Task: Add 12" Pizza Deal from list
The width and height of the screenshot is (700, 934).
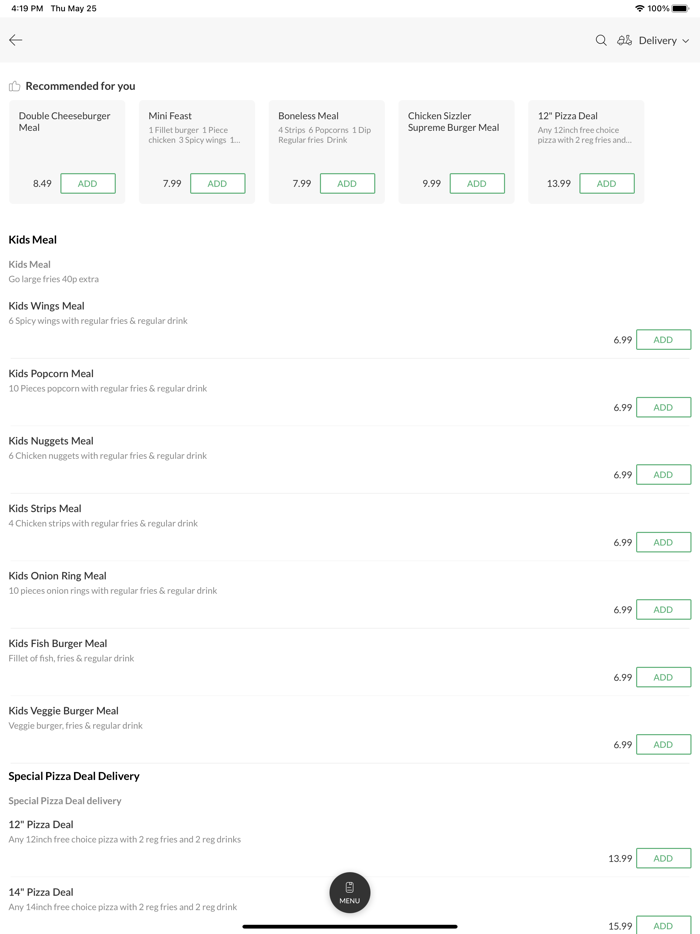Action: tap(663, 858)
